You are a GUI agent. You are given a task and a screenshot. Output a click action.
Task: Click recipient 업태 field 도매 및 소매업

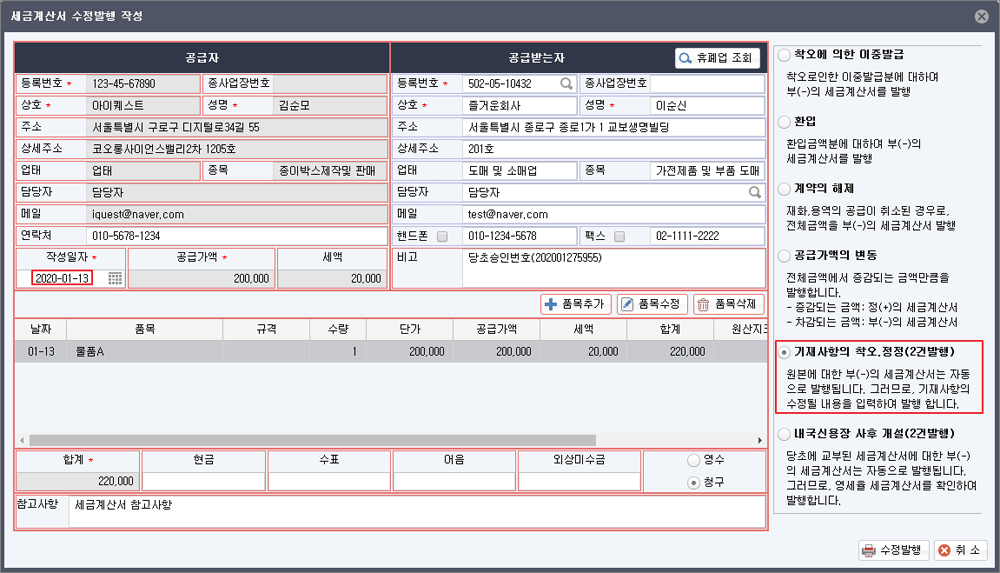519,170
